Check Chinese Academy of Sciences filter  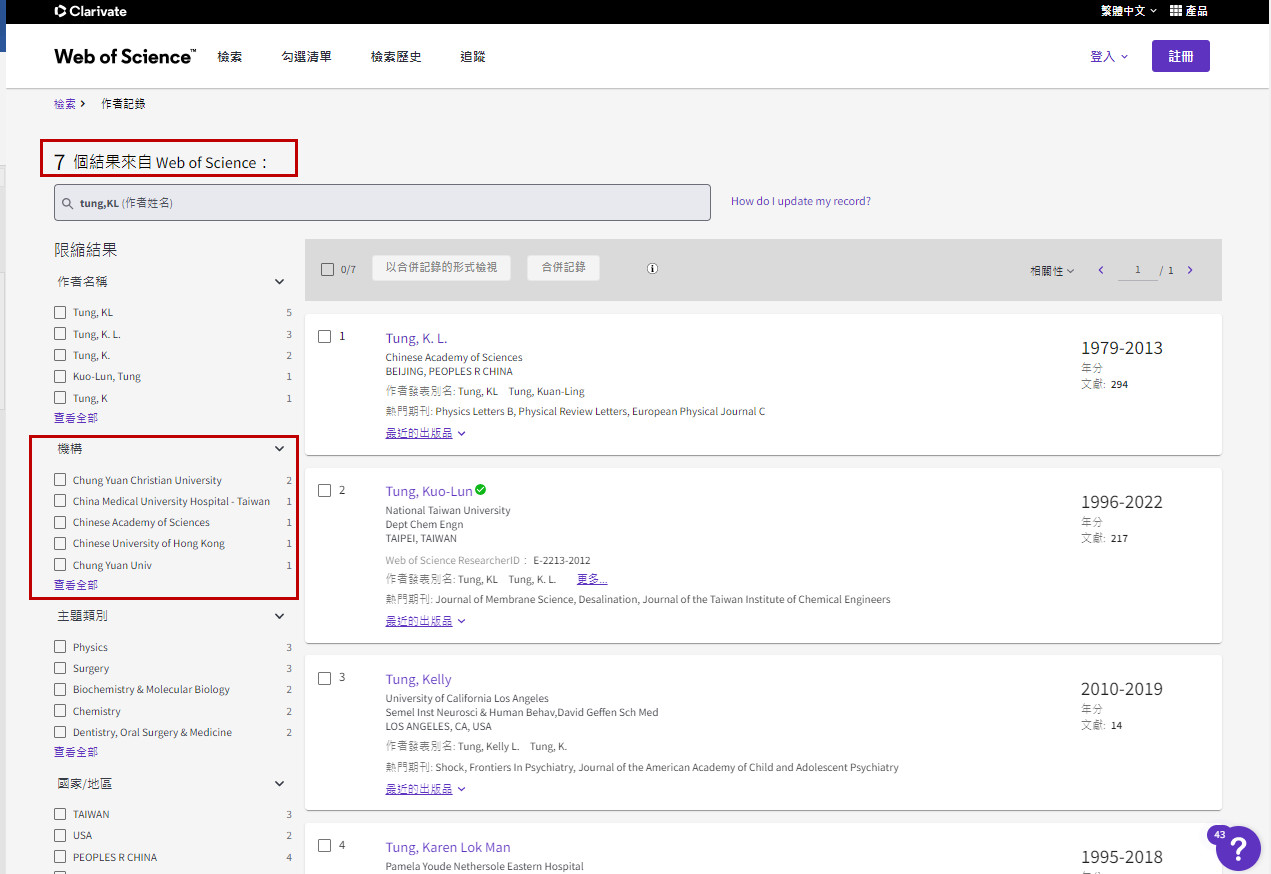coord(60,522)
